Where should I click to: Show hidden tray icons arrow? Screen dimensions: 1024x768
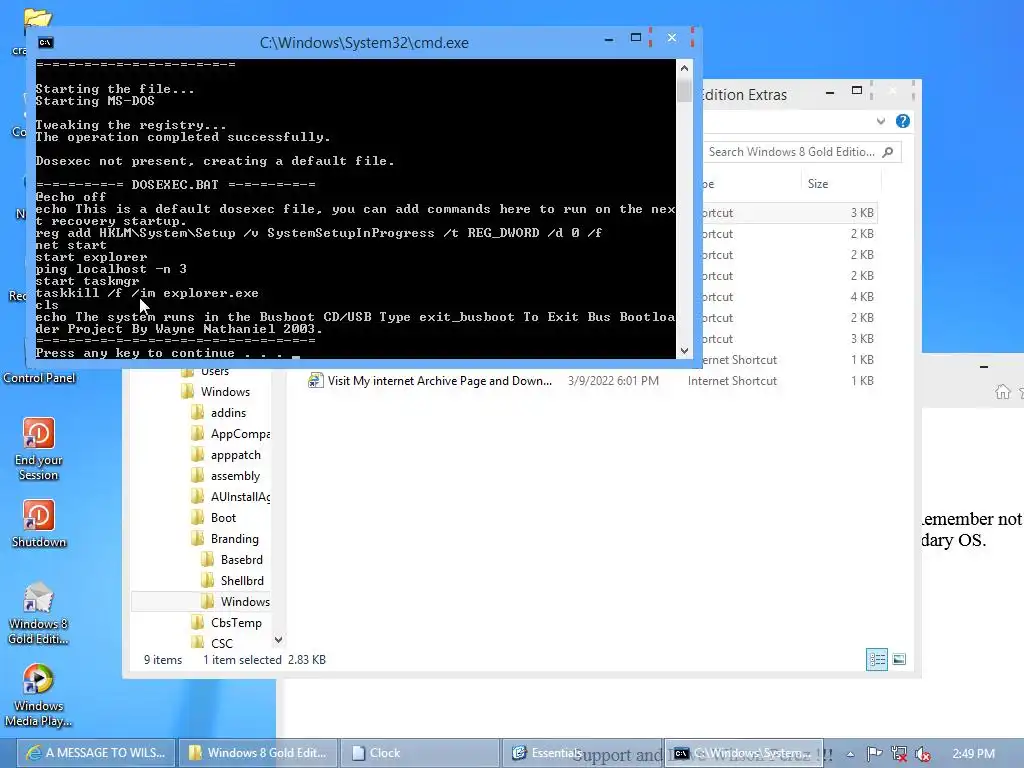(x=851, y=754)
